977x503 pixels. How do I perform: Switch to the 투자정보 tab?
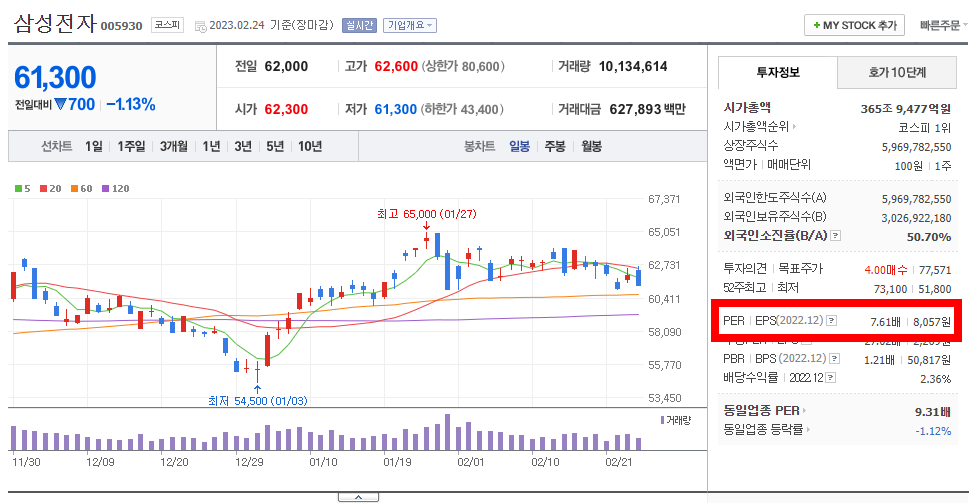[x=778, y=72]
